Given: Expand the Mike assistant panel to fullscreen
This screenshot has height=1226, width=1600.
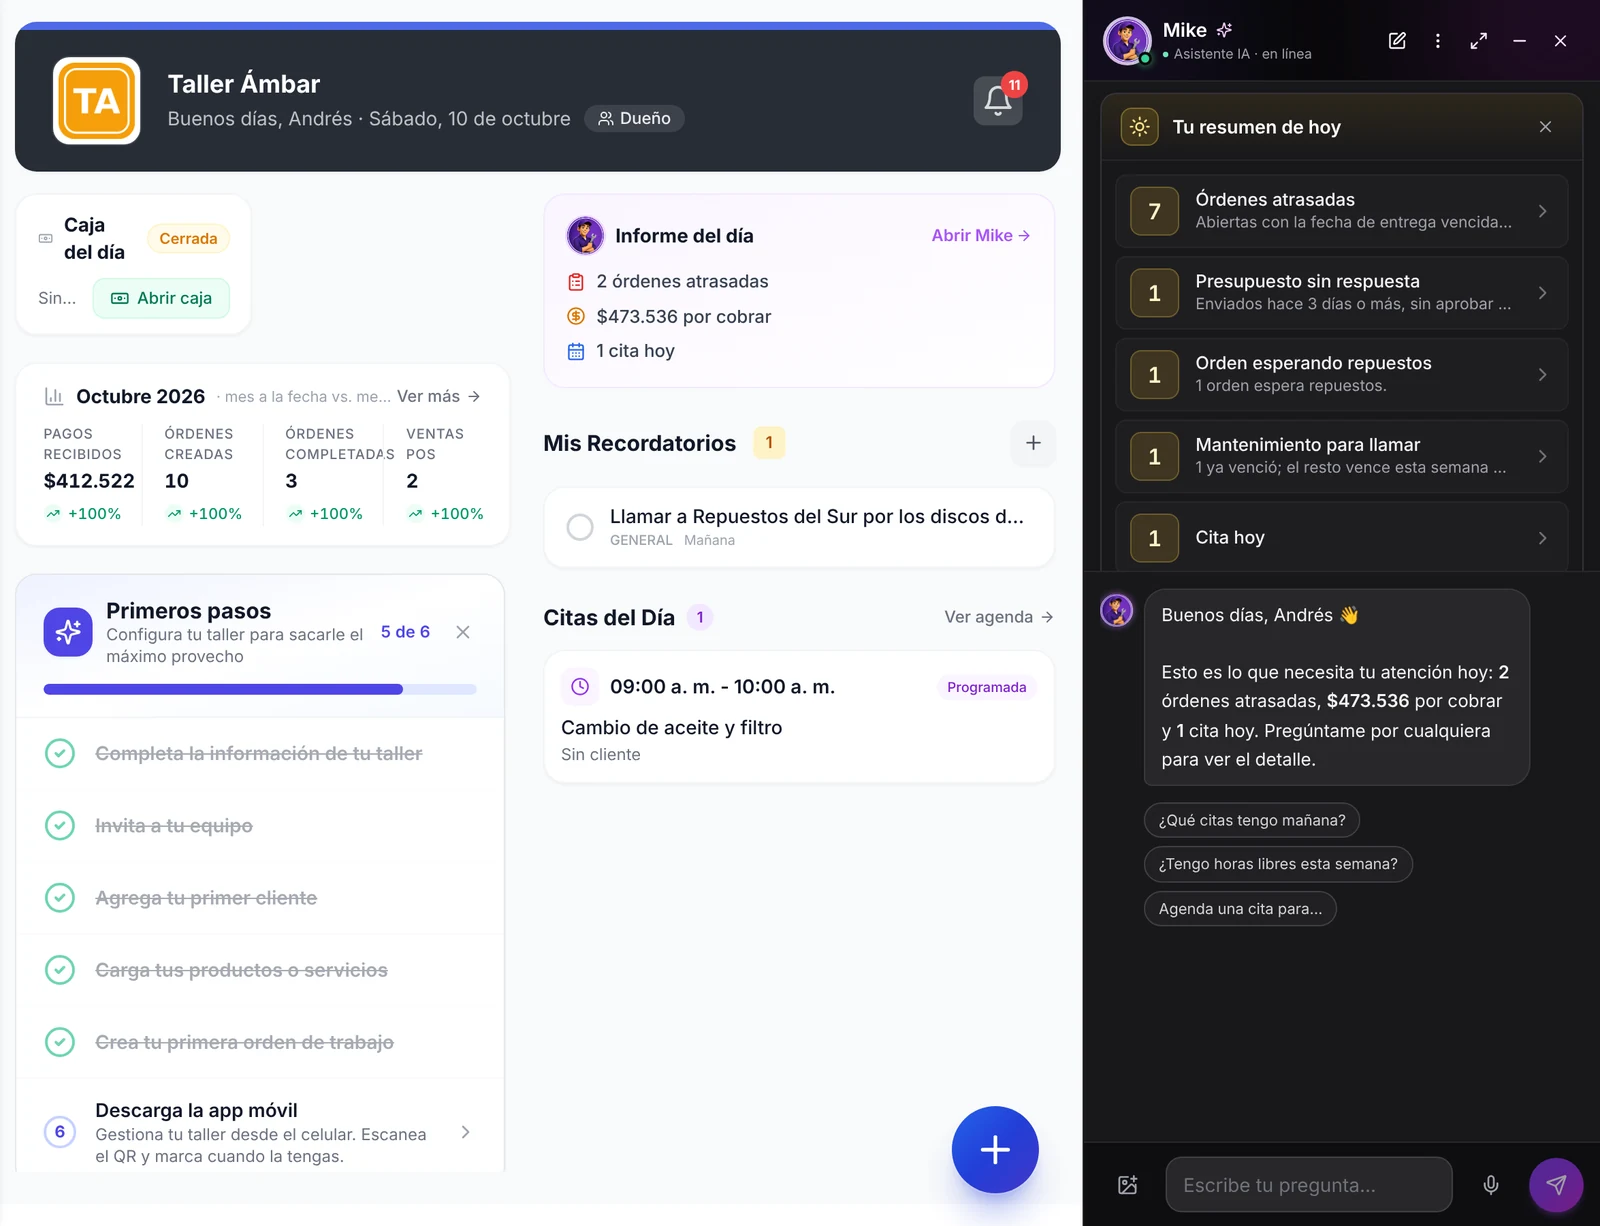Looking at the screenshot, I should pyautogui.click(x=1478, y=41).
